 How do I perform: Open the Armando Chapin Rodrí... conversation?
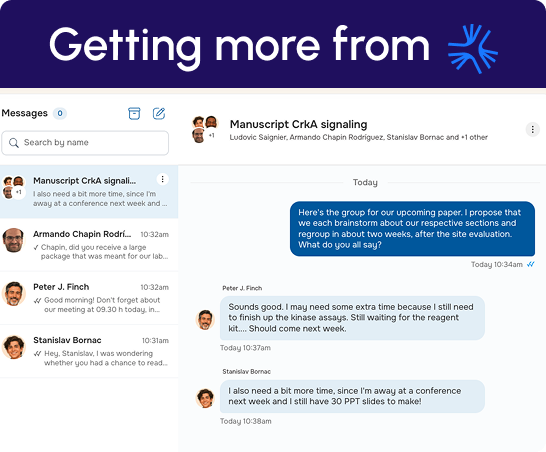(x=89, y=245)
